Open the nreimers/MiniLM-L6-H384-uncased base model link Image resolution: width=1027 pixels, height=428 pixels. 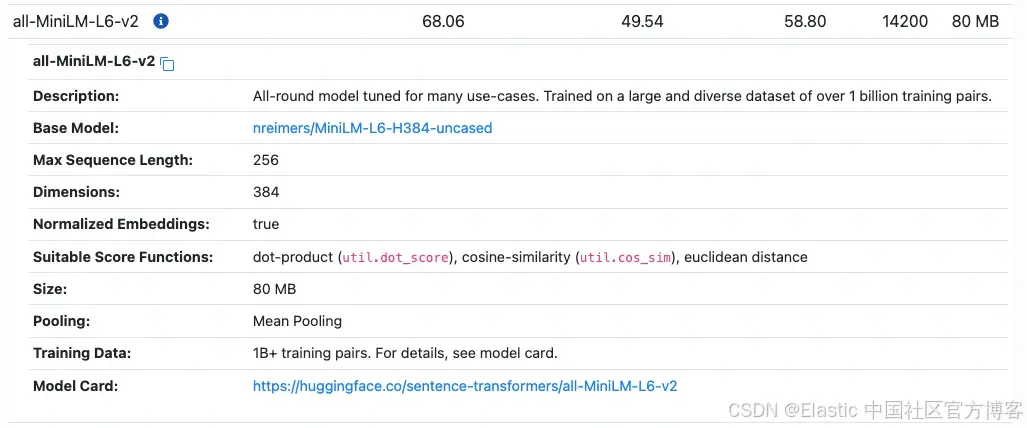pyautogui.click(x=372, y=128)
